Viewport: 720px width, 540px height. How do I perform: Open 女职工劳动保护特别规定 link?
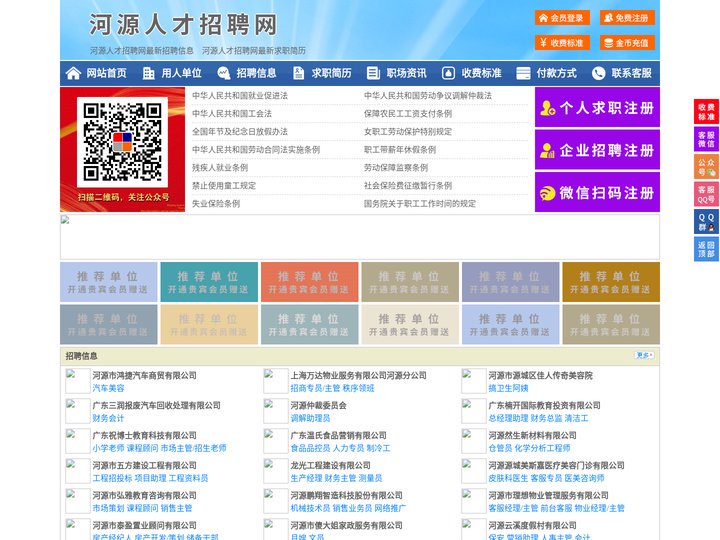[x=408, y=131]
